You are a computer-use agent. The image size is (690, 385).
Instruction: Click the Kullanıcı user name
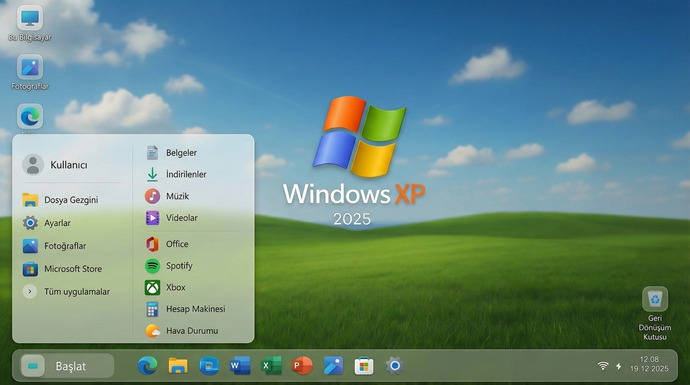click(x=69, y=165)
